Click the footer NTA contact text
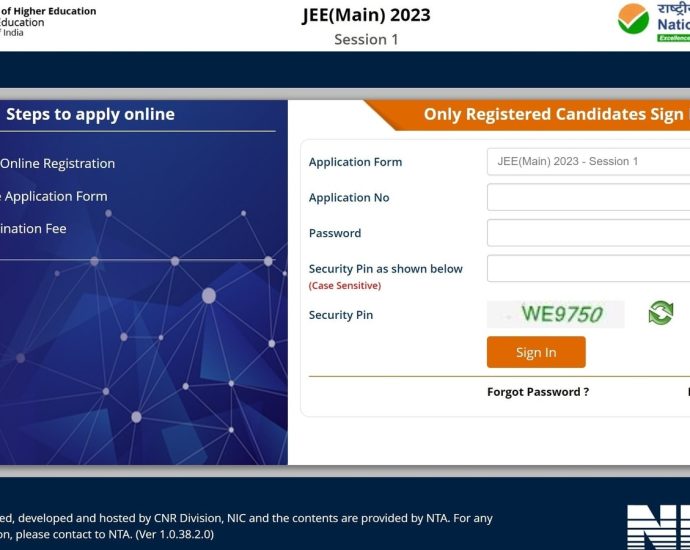The height and width of the screenshot is (550, 690). click(246, 526)
